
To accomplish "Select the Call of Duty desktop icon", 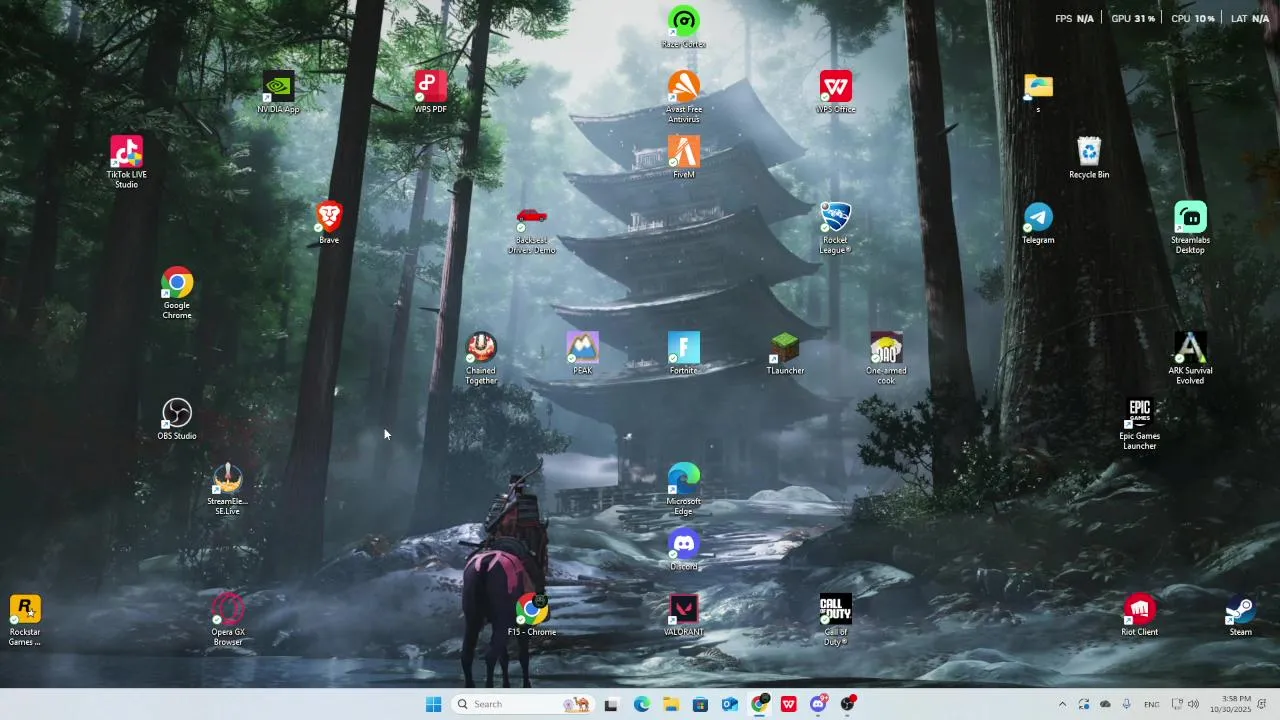I will 836,620.
